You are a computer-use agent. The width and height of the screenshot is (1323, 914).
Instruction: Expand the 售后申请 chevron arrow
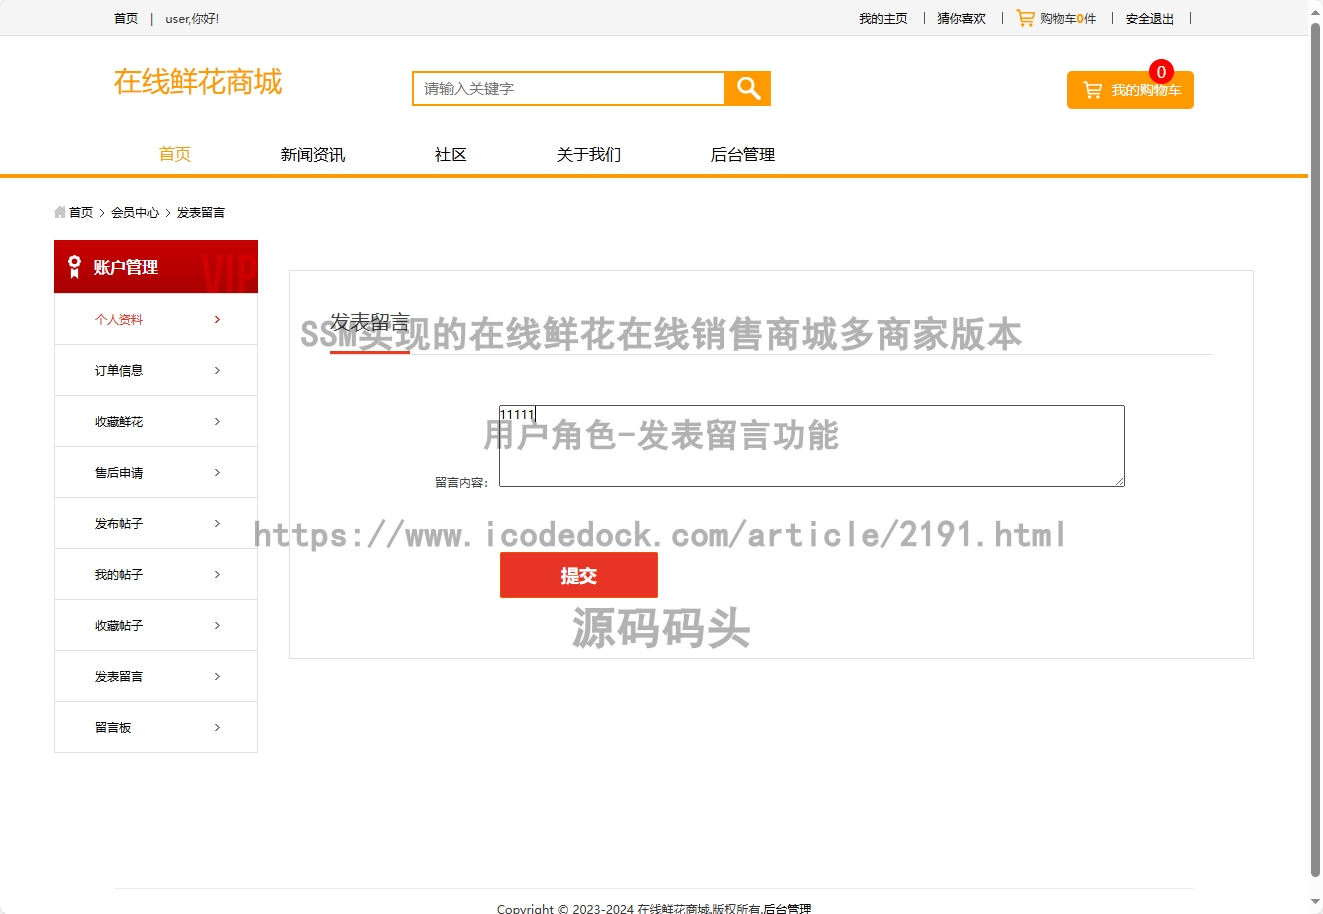[217, 472]
